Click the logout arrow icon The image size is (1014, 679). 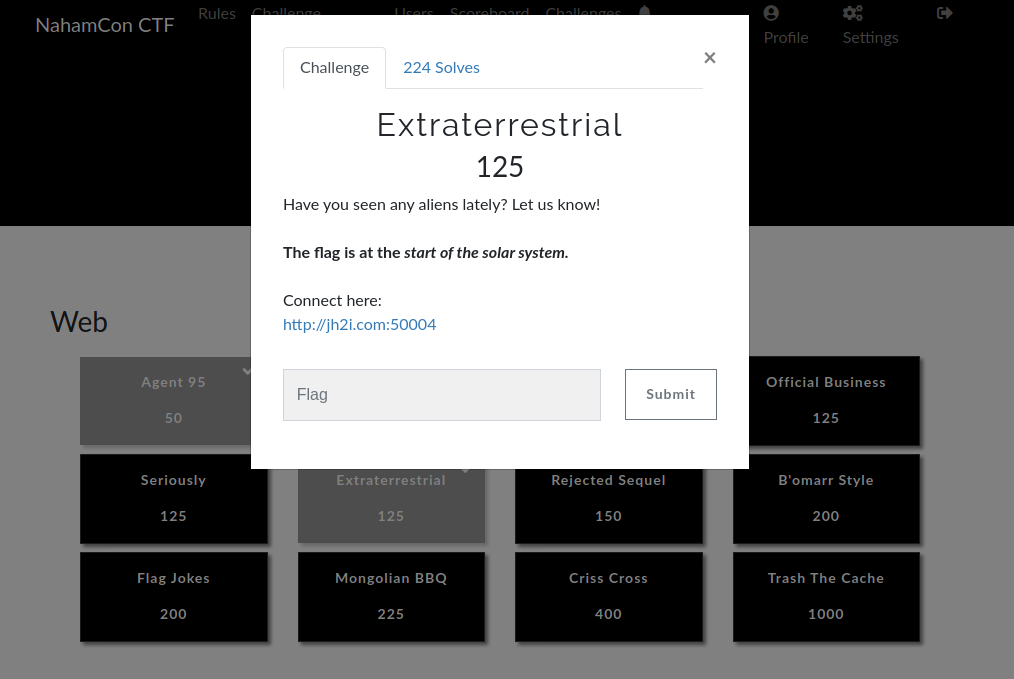click(x=944, y=13)
